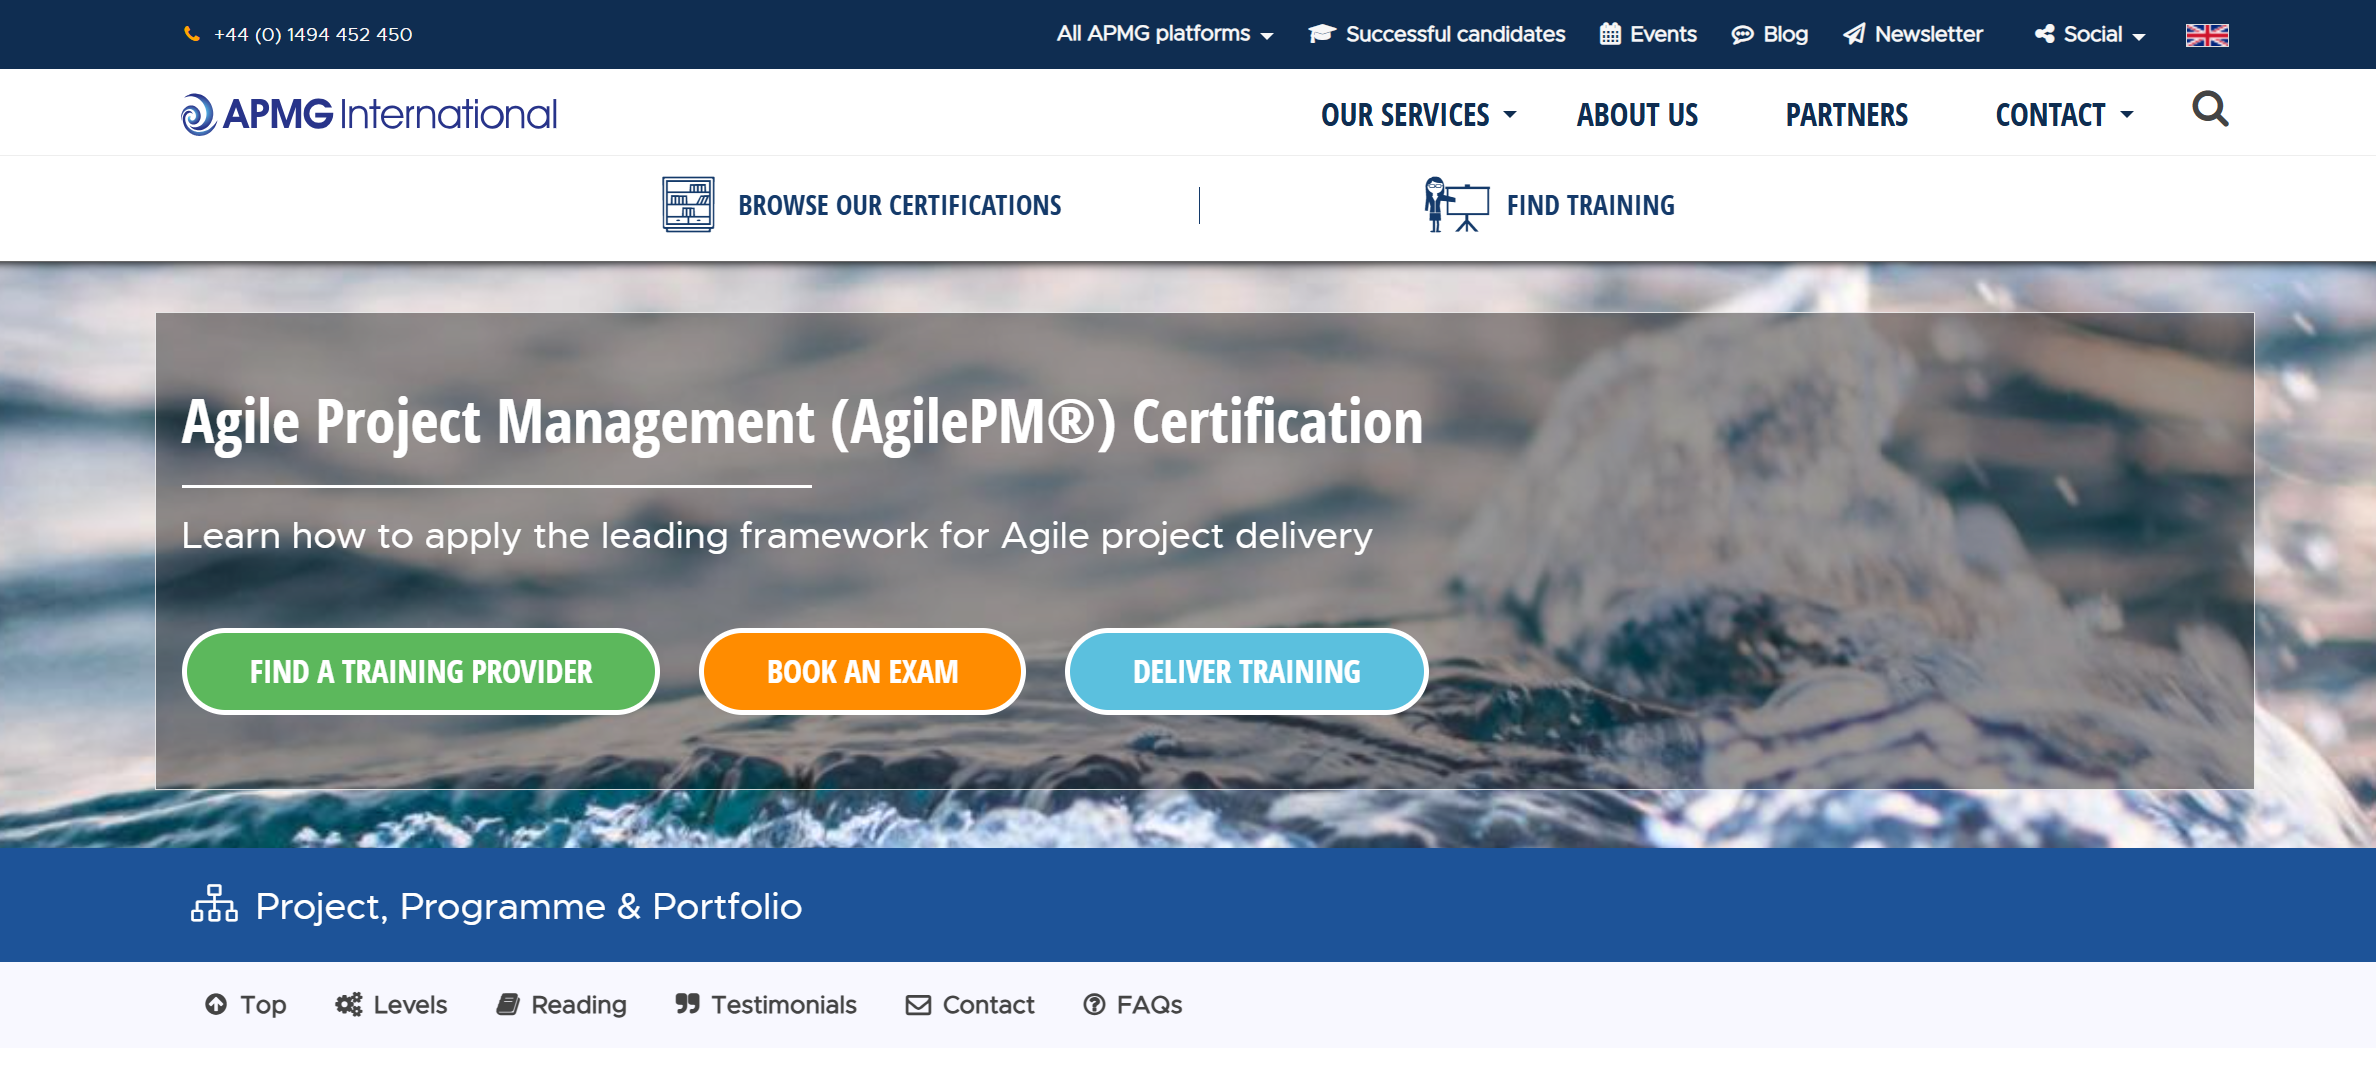
Task: Click the Find a Training Provider button
Action: (421, 672)
